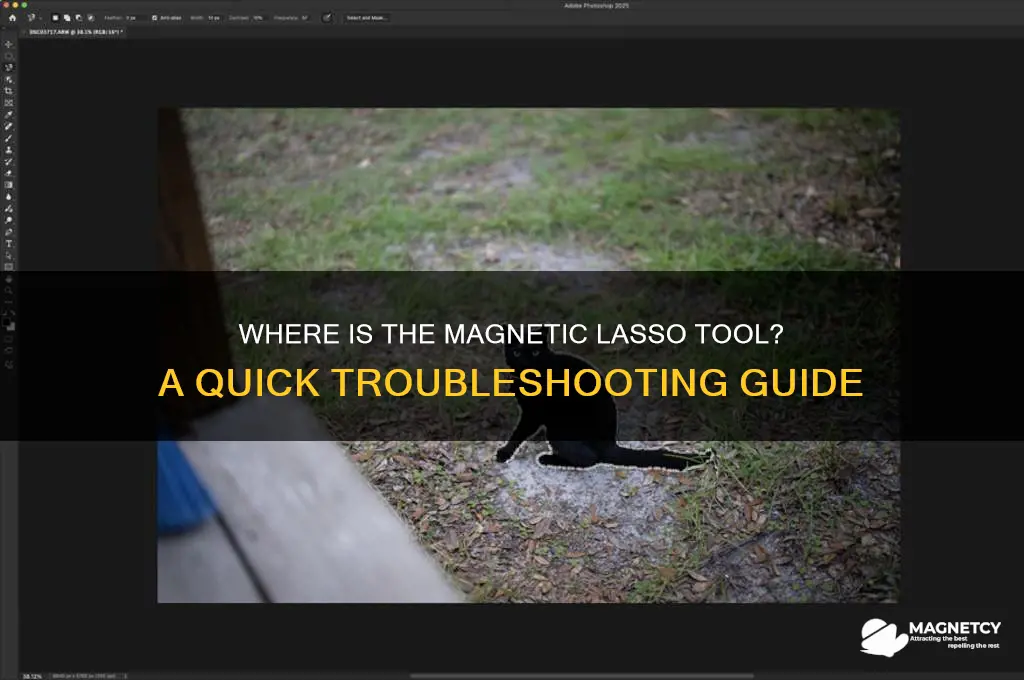This screenshot has height=680, width=1024.
Task: Edit the Frequency value field
Action: pos(304,18)
